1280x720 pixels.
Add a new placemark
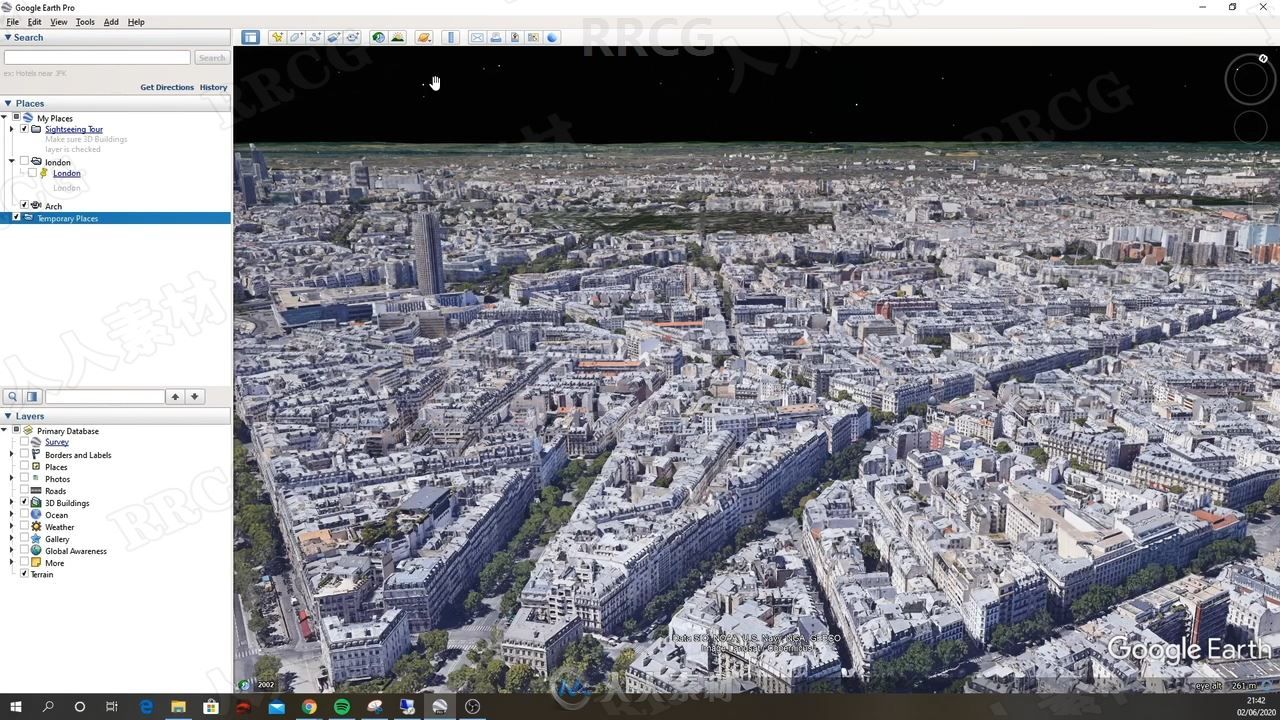(x=277, y=37)
